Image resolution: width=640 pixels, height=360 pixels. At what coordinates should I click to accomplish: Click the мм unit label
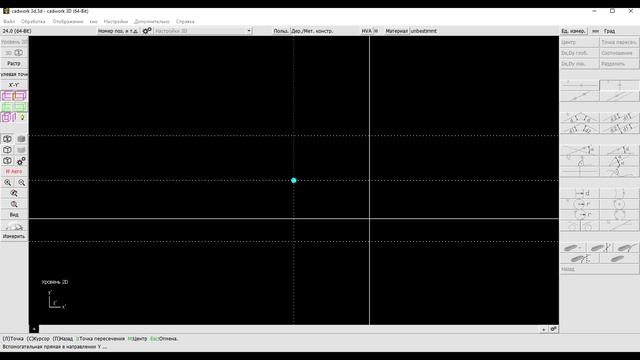pos(595,31)
